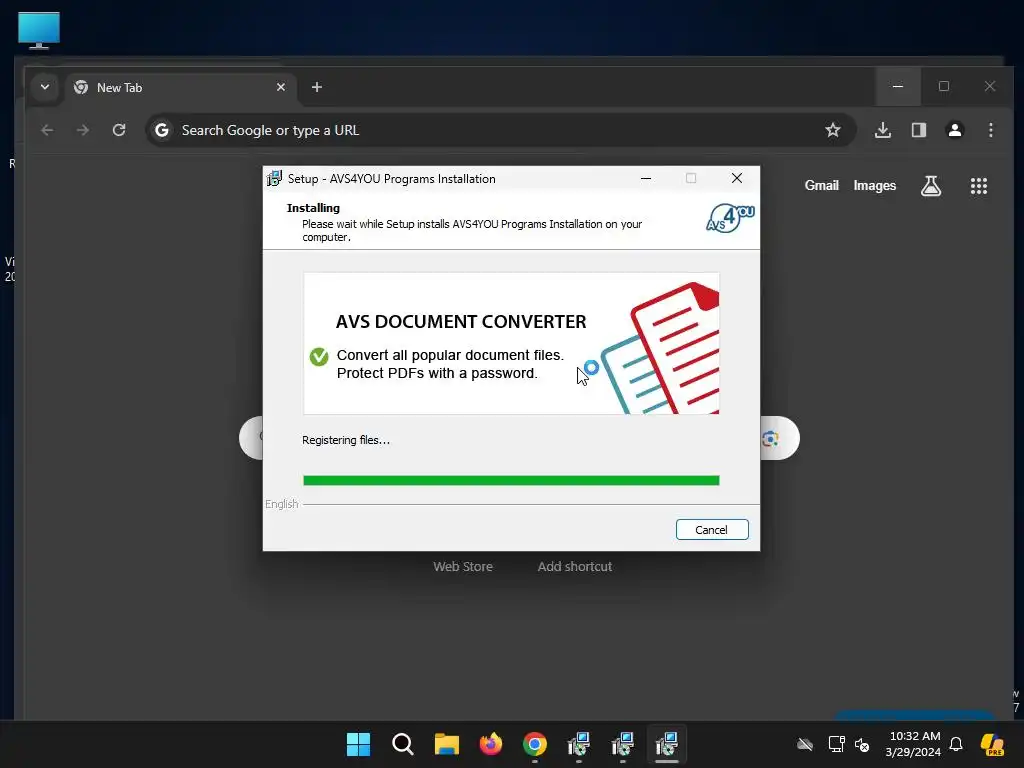Open Chrome downloads icon
1024x768 pixels.
(882, 130)
